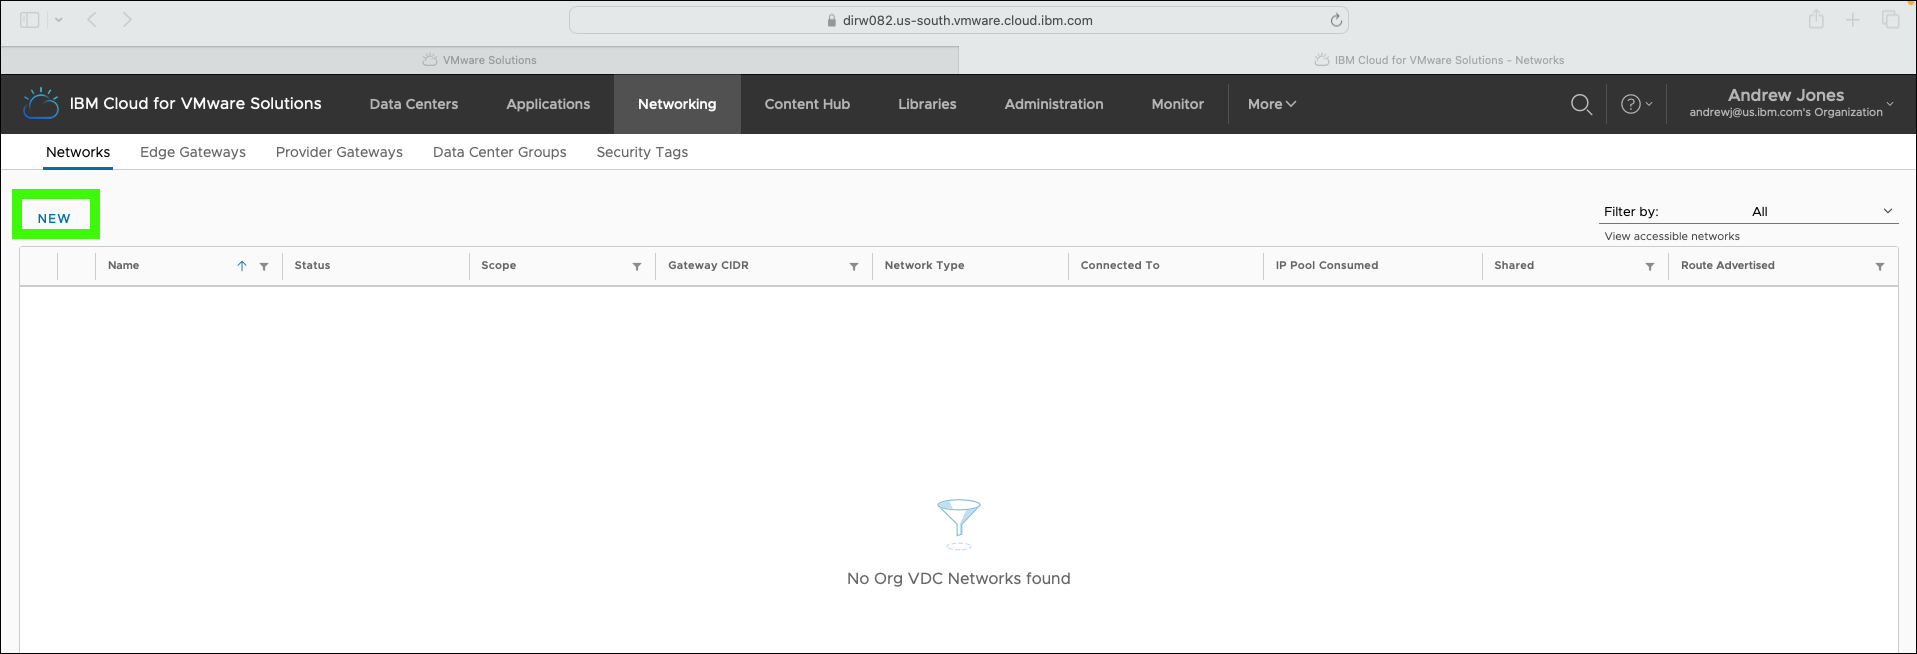Click the Safari address bar

(x=958, y=20)
